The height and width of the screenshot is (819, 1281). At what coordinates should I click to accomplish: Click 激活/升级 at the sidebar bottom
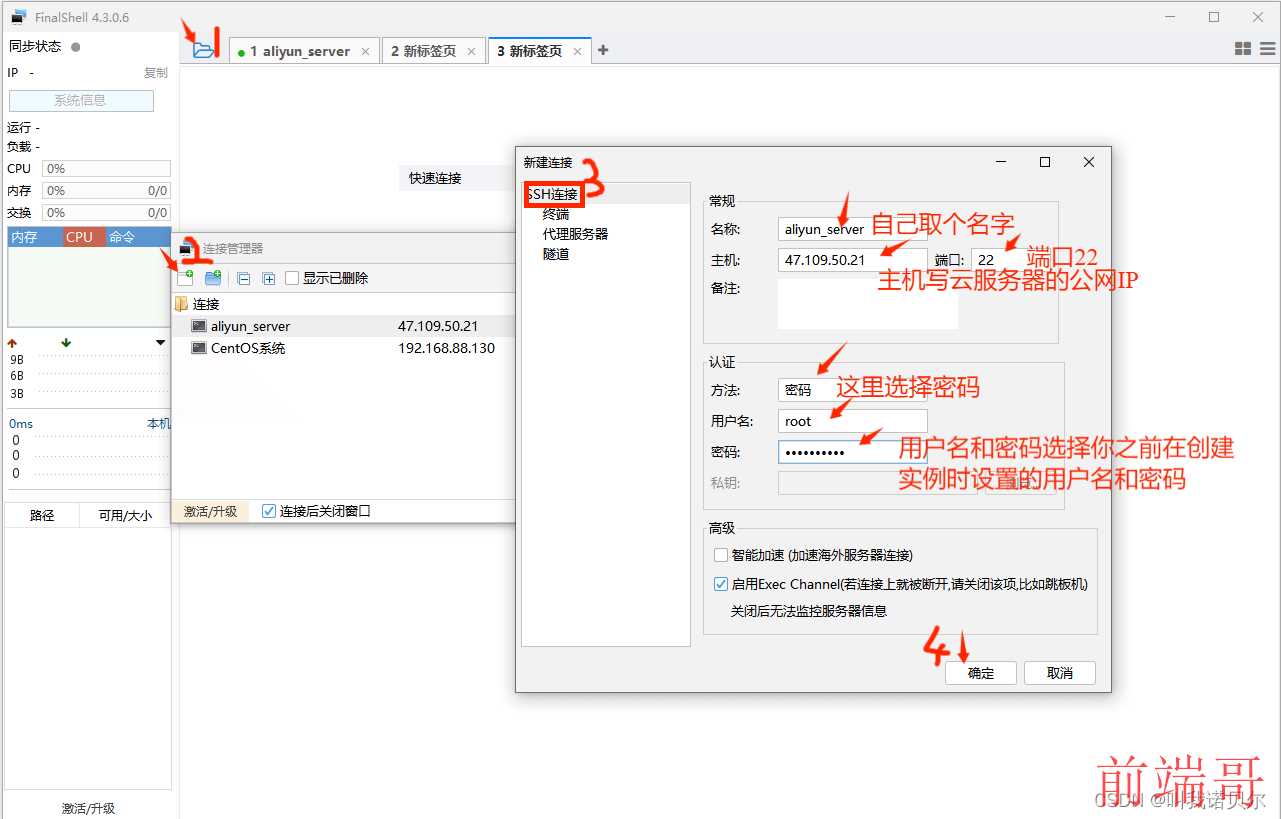pos(88,808)
